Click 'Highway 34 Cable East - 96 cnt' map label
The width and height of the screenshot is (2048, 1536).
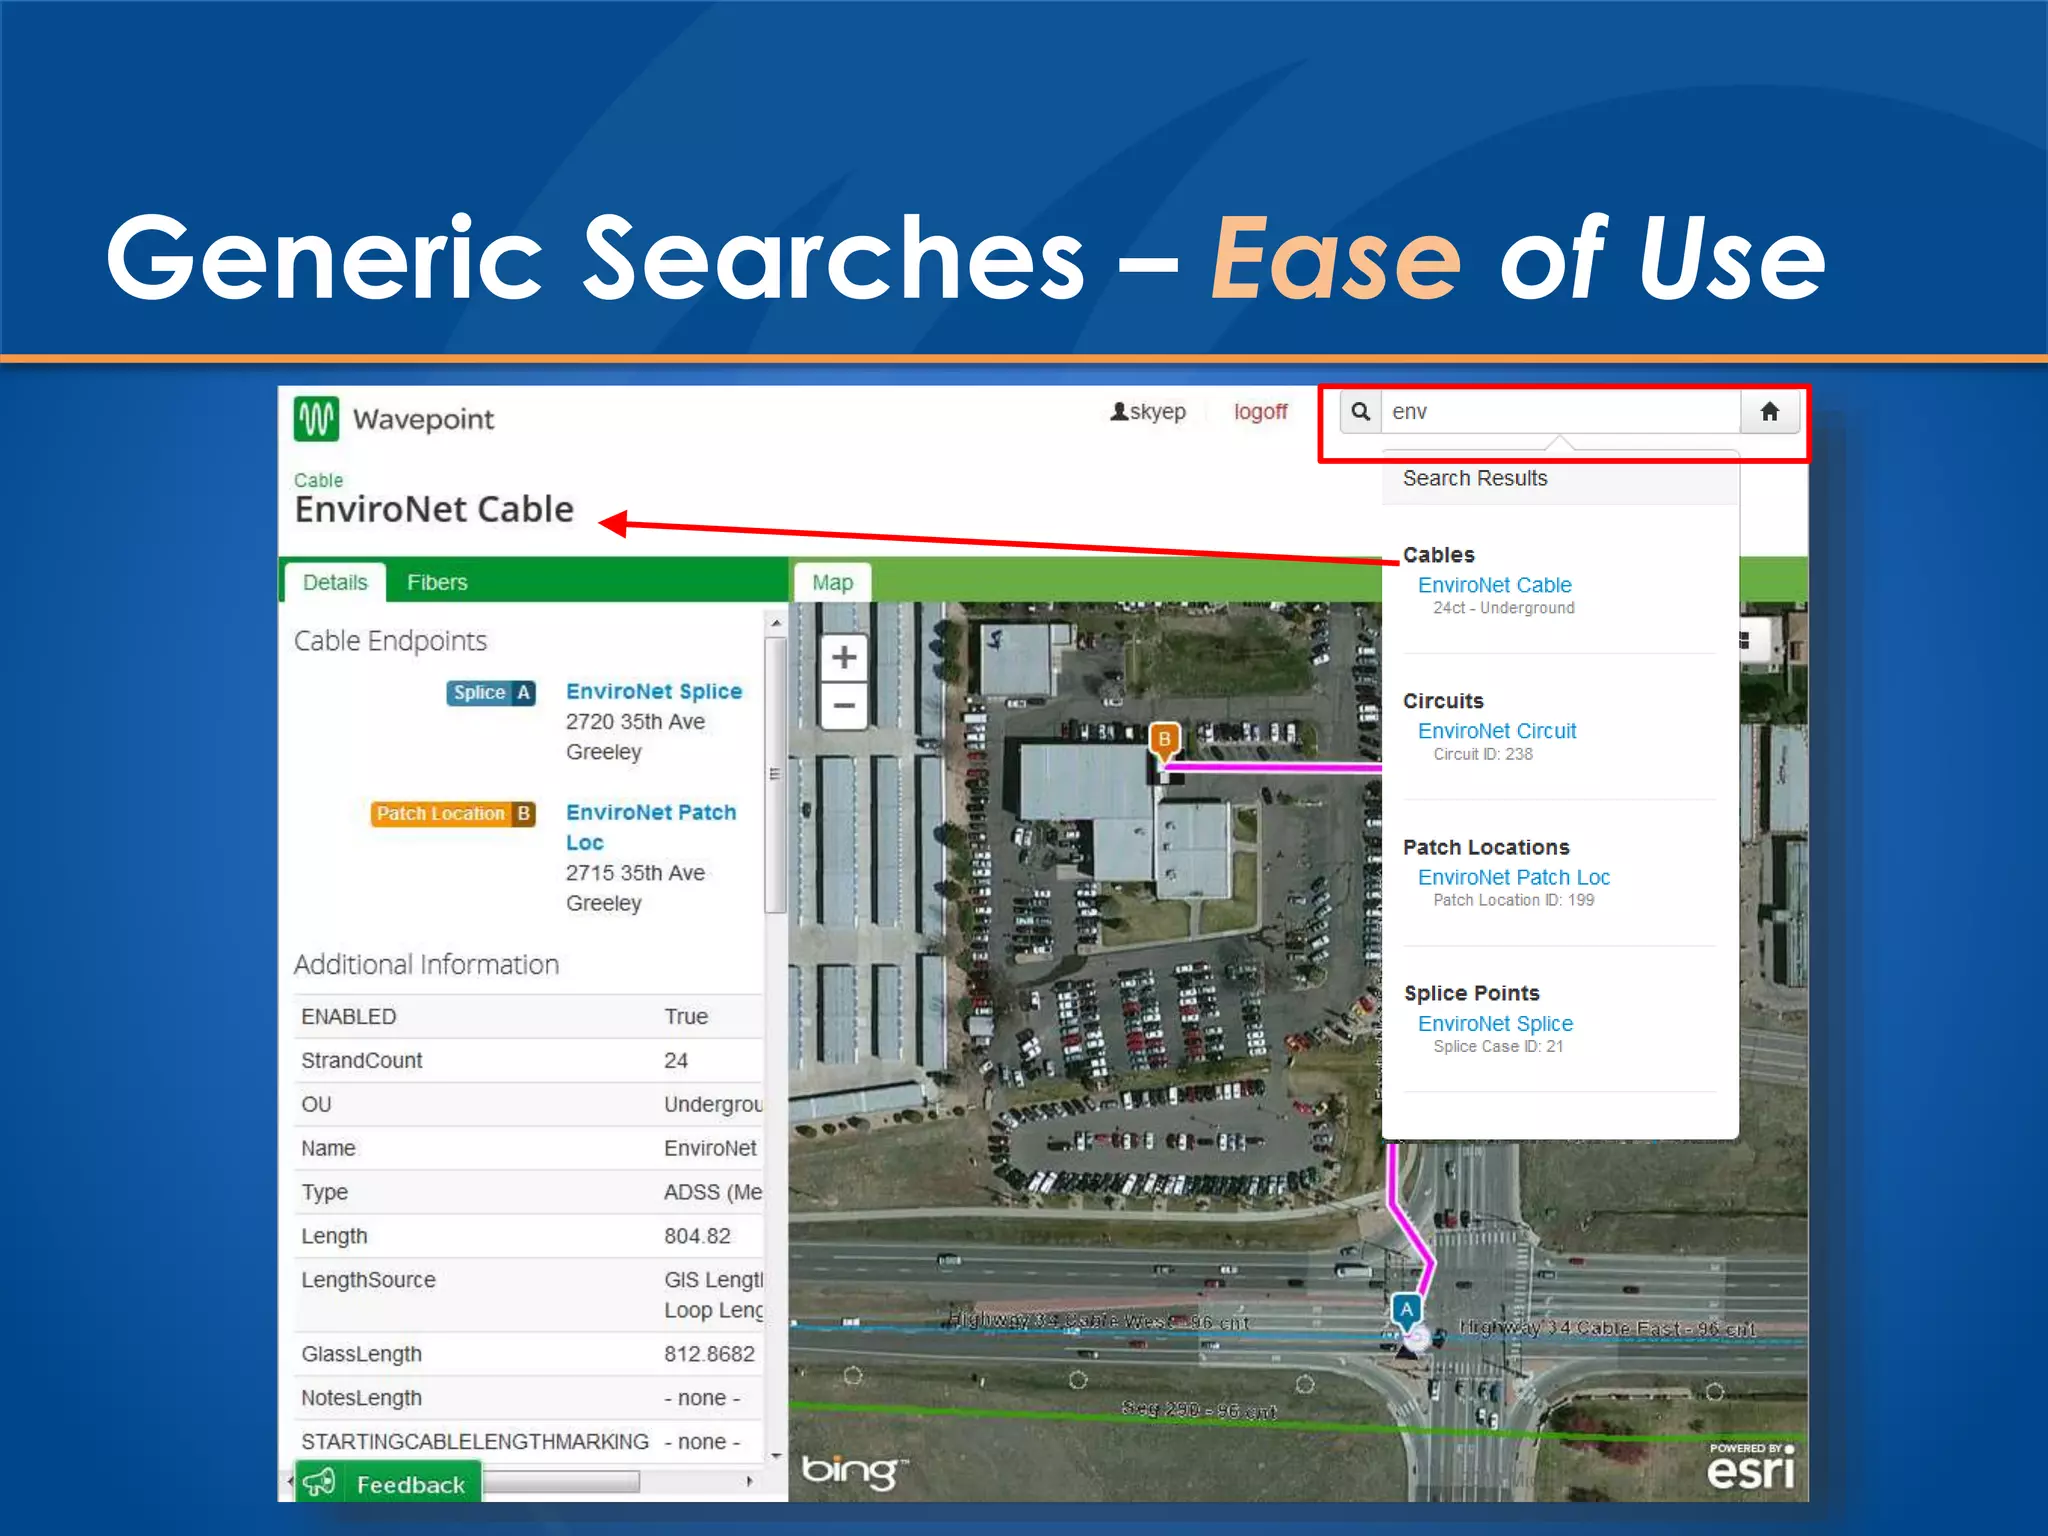[1607, 1328]
